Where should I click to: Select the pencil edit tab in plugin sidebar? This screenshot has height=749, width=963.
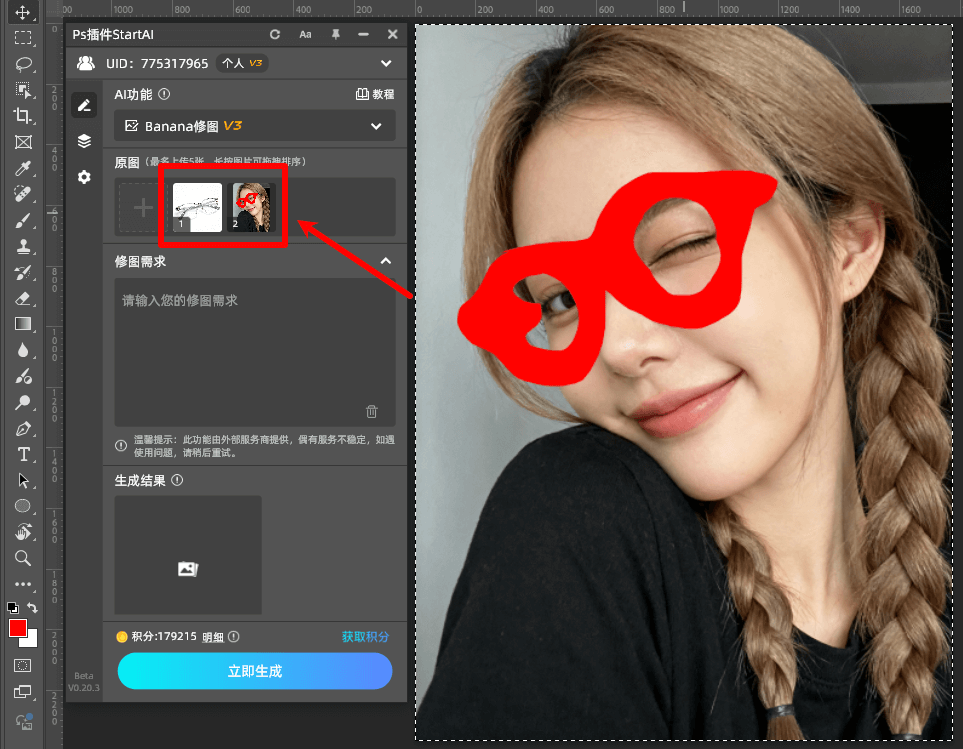(84, 105)
